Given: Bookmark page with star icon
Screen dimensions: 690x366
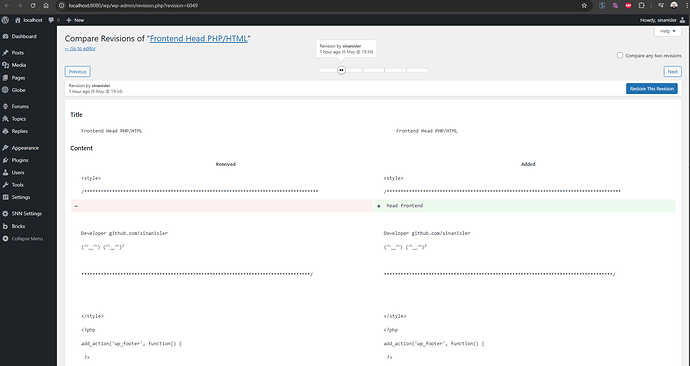Looking at the screenshot, I should pos(584,6).
